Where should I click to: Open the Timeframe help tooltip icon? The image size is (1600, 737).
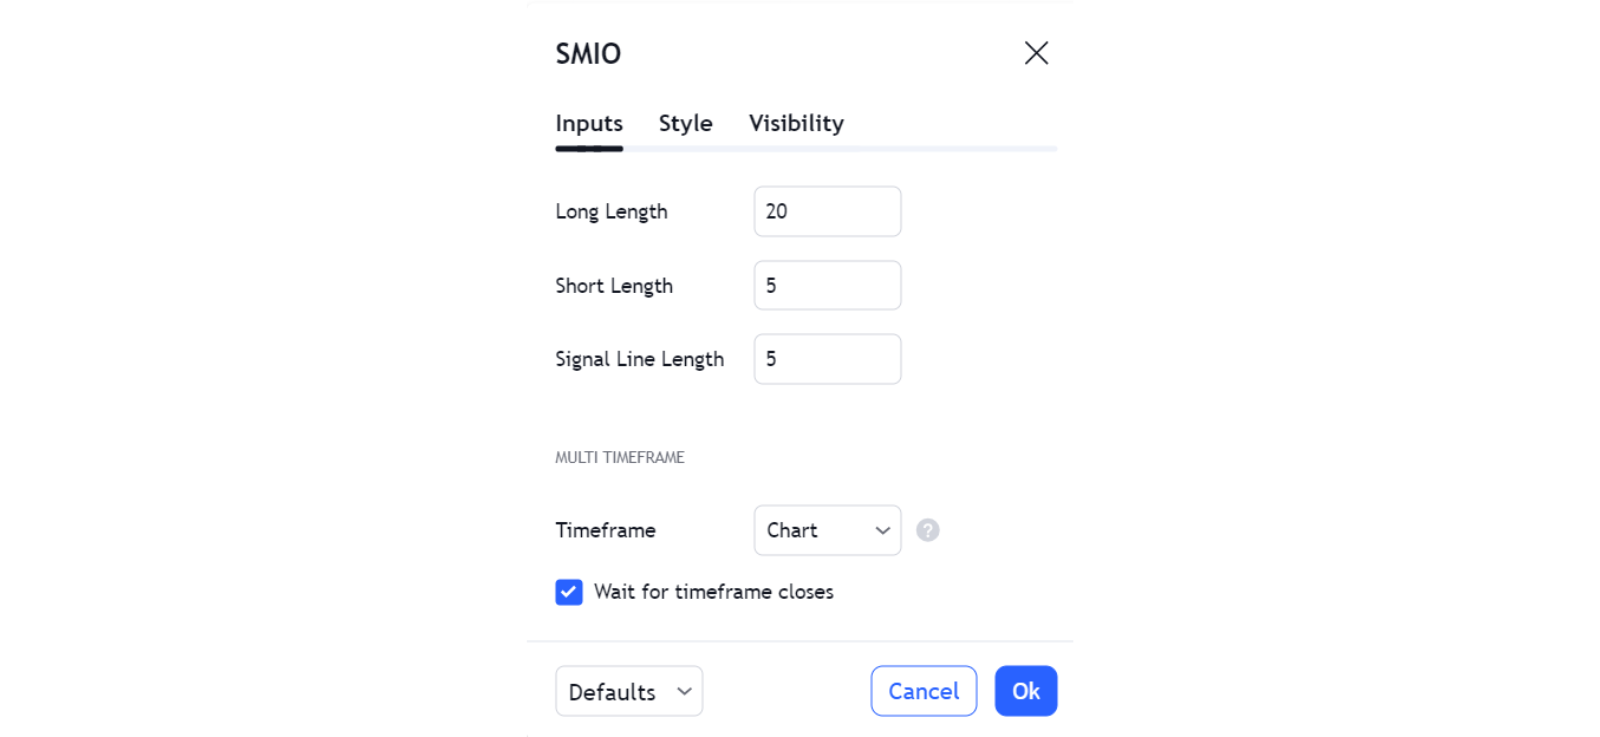927,530
